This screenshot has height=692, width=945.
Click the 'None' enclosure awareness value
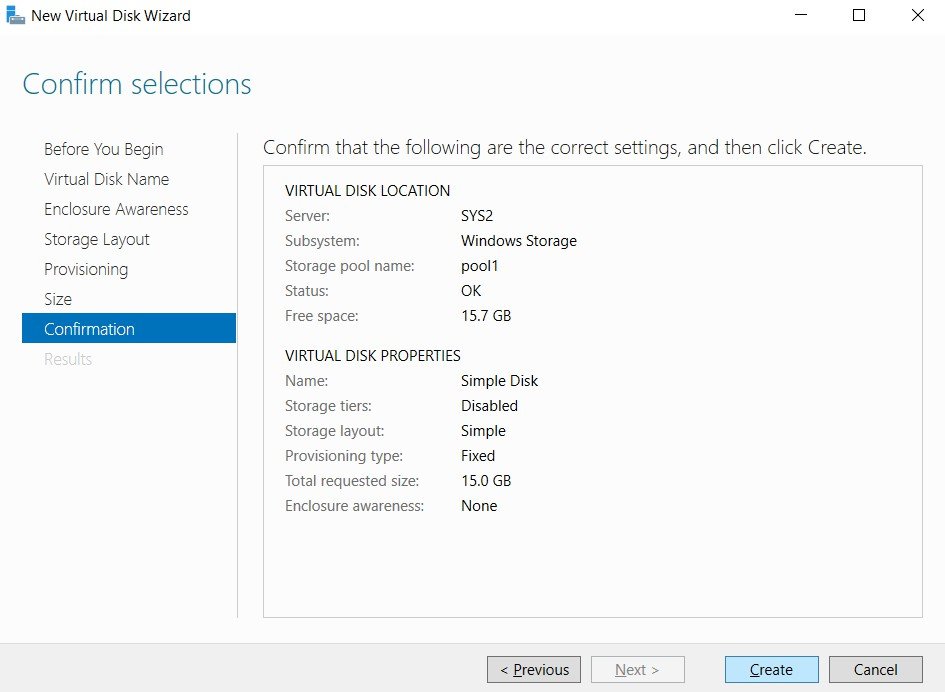click(x=479, y=506)
